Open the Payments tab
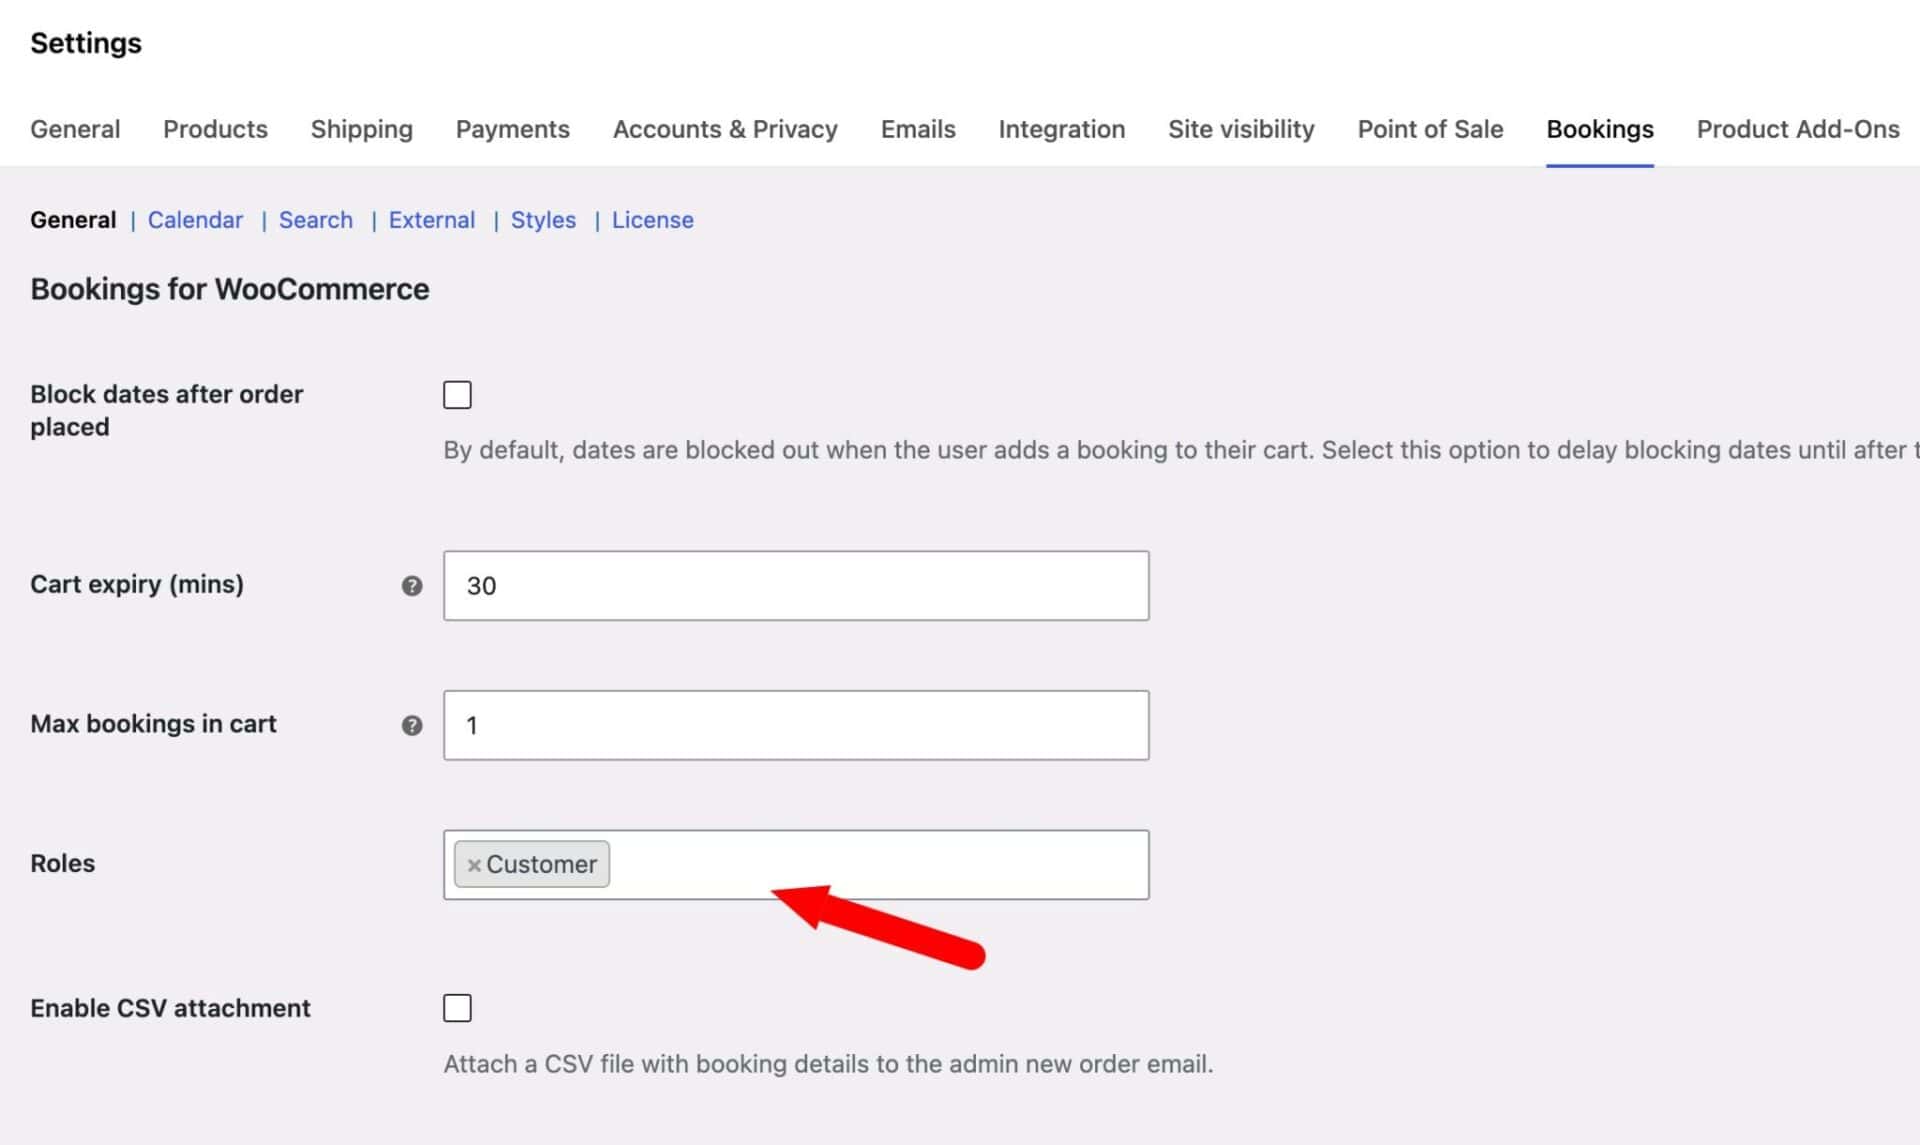1920x1145 pixels. (512, 129)
